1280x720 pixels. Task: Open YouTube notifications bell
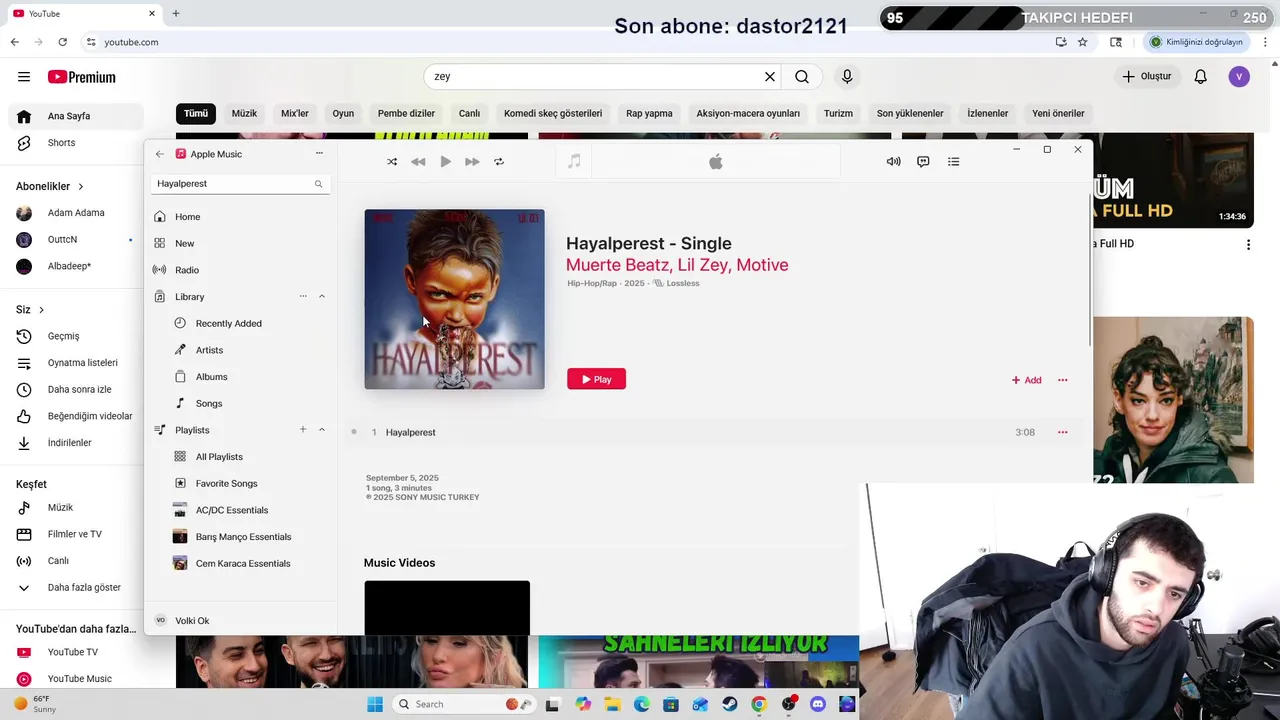point(1201,77)
